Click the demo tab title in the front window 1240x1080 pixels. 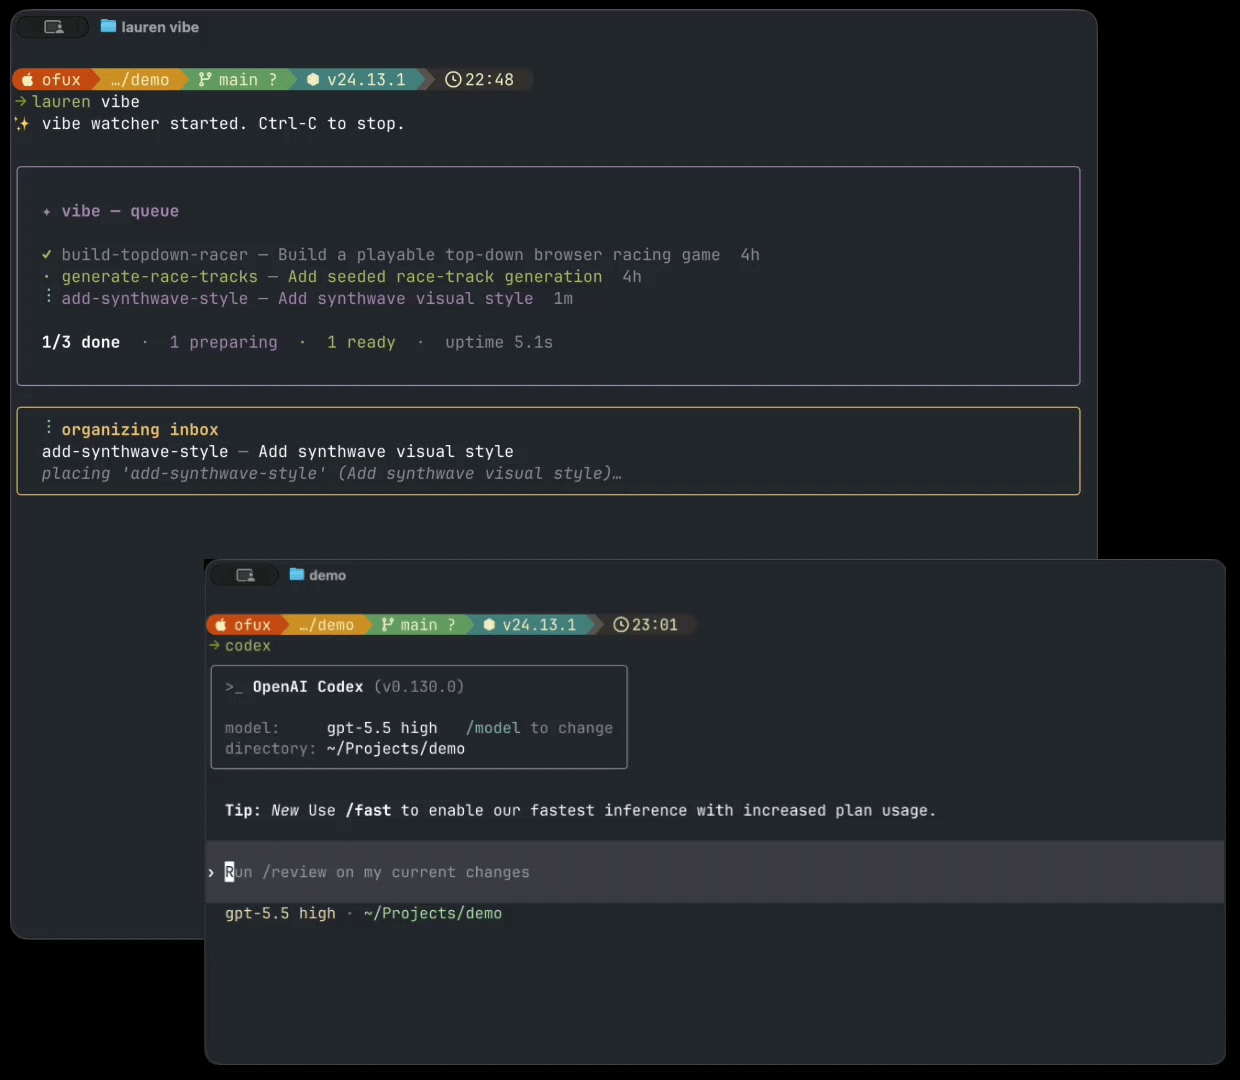coord(327,575)
